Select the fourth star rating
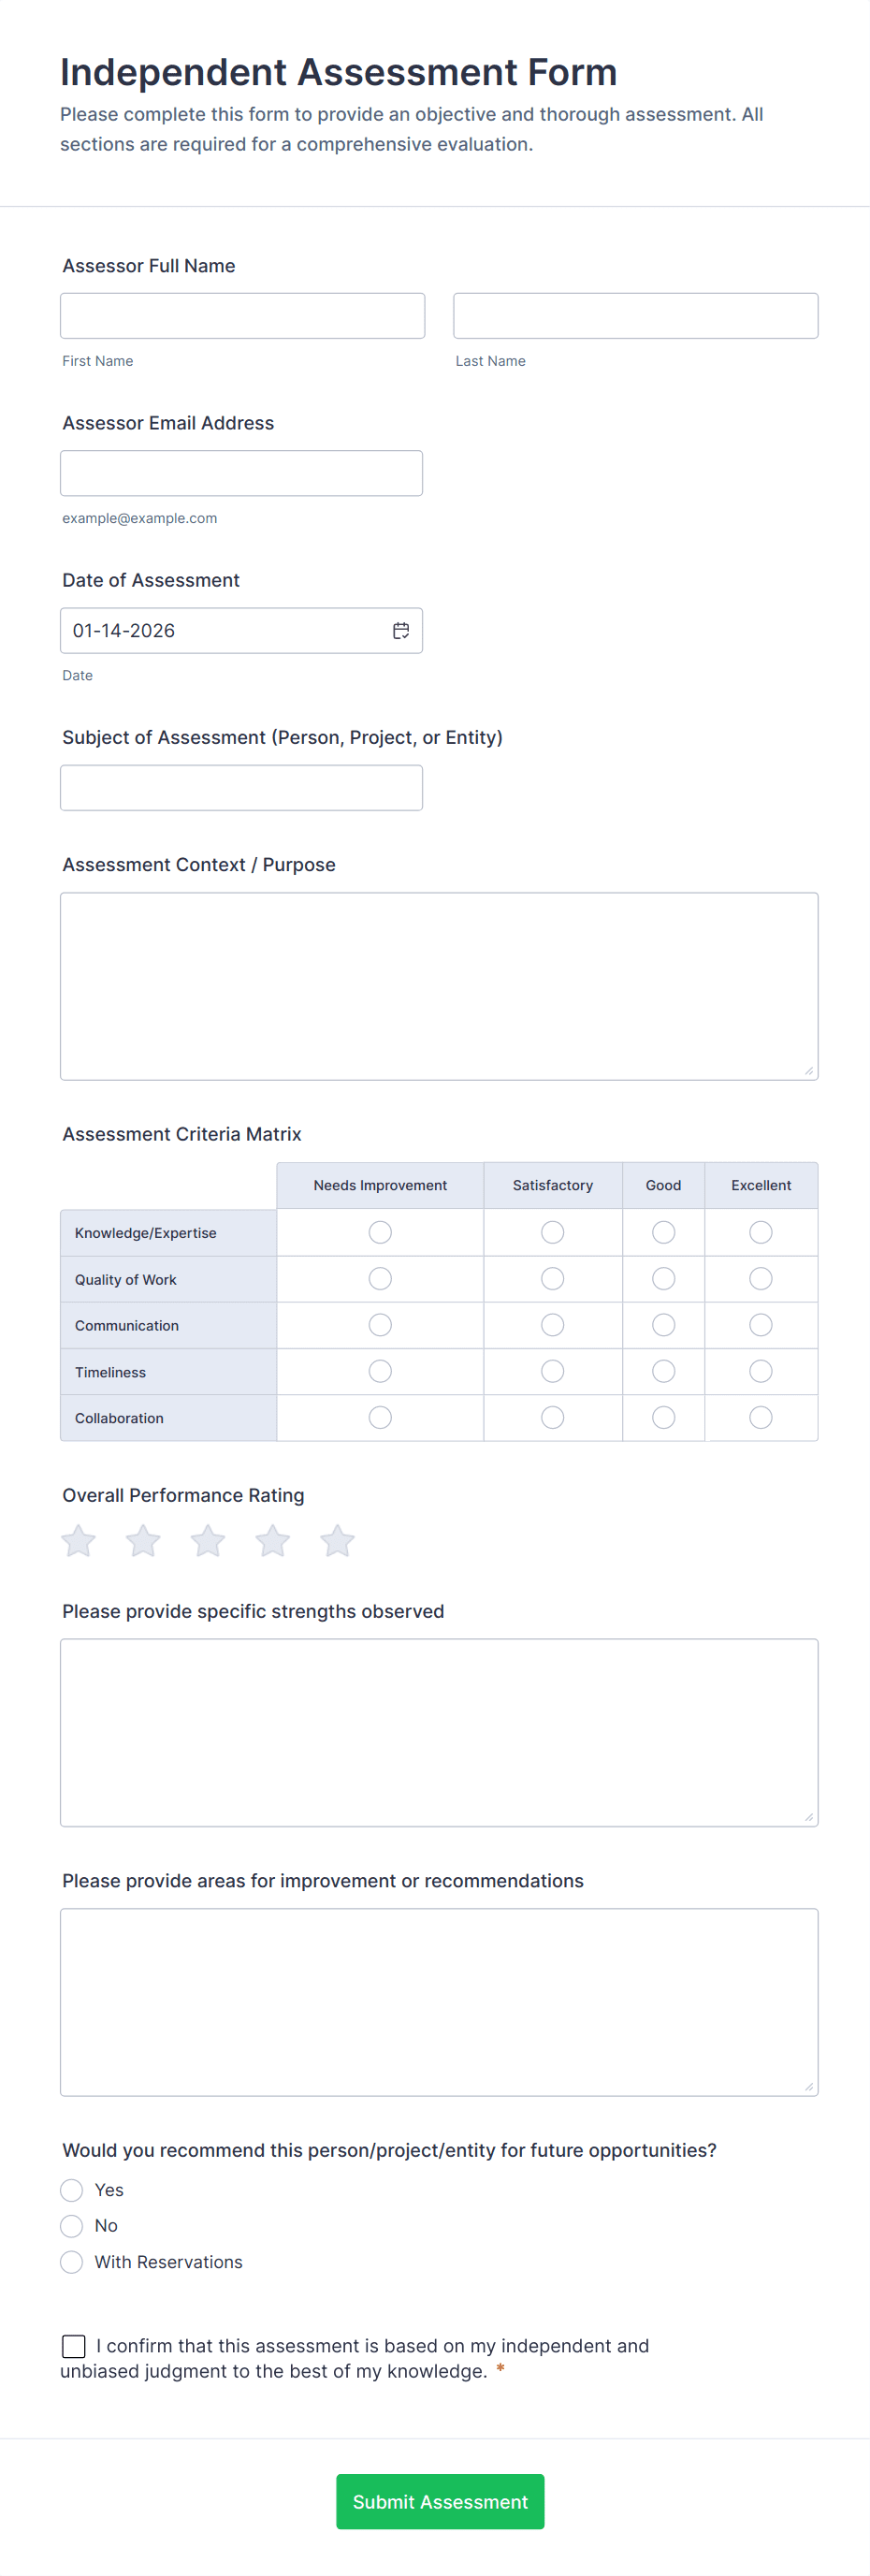Viewport: 870px width, 2576px height. (272, 1540)
